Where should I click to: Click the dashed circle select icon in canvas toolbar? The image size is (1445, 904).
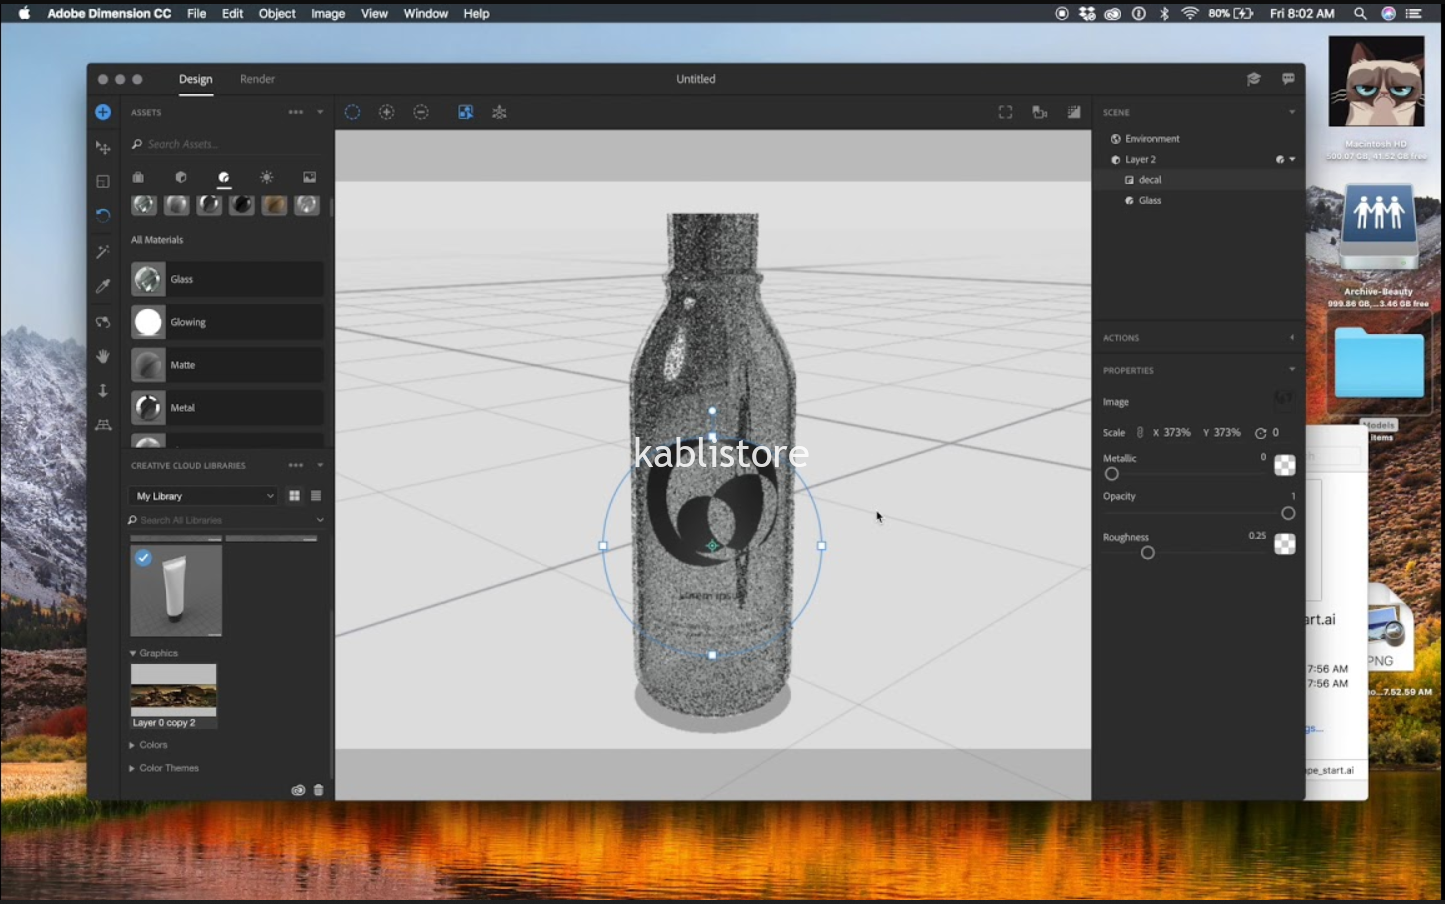click(x=352, y=112)
